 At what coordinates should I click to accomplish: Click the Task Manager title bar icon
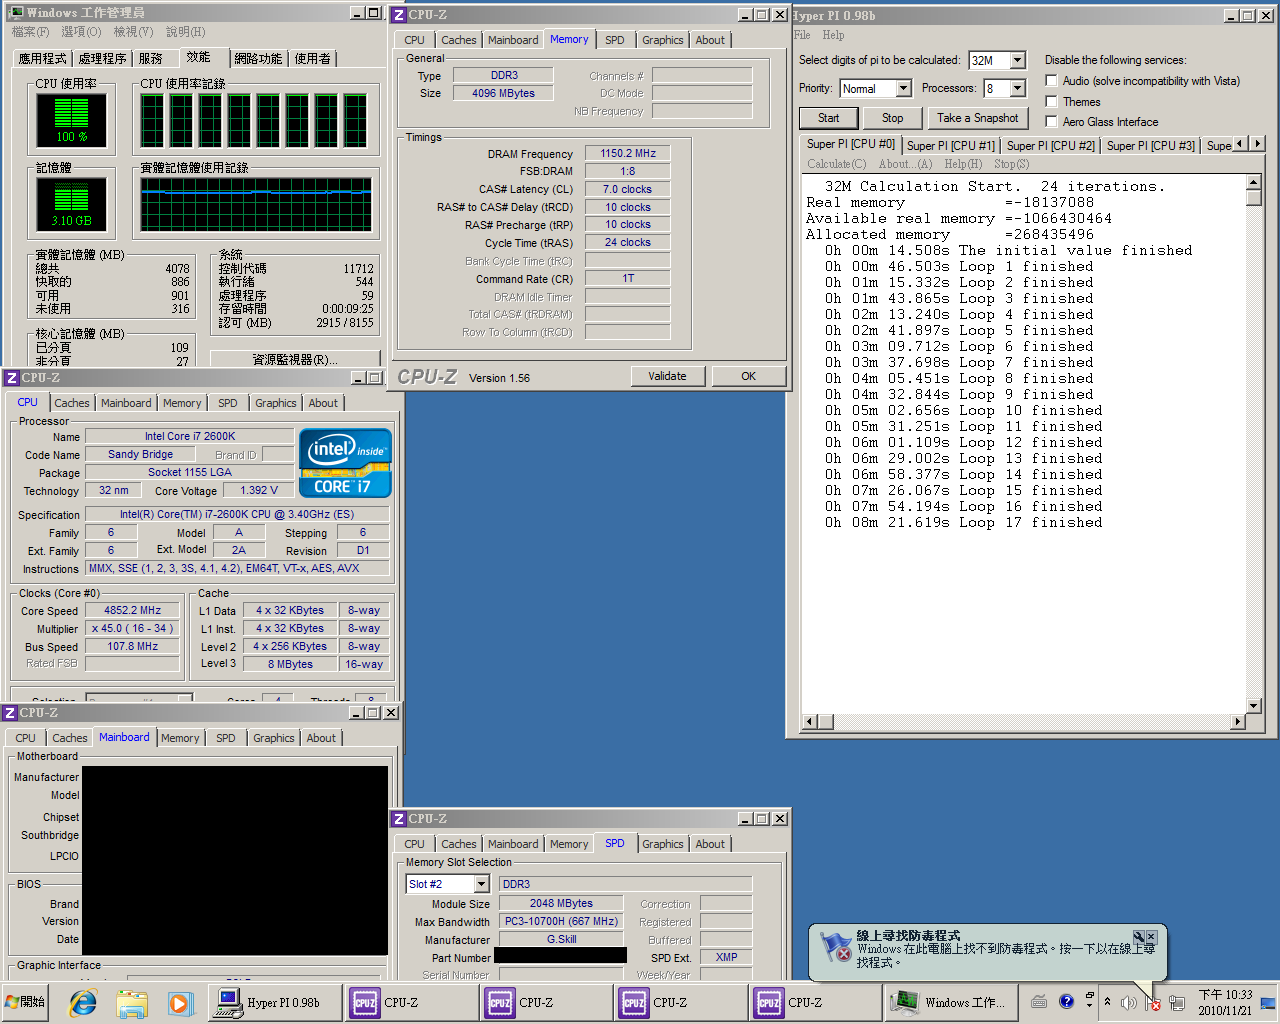coord(15,13)
